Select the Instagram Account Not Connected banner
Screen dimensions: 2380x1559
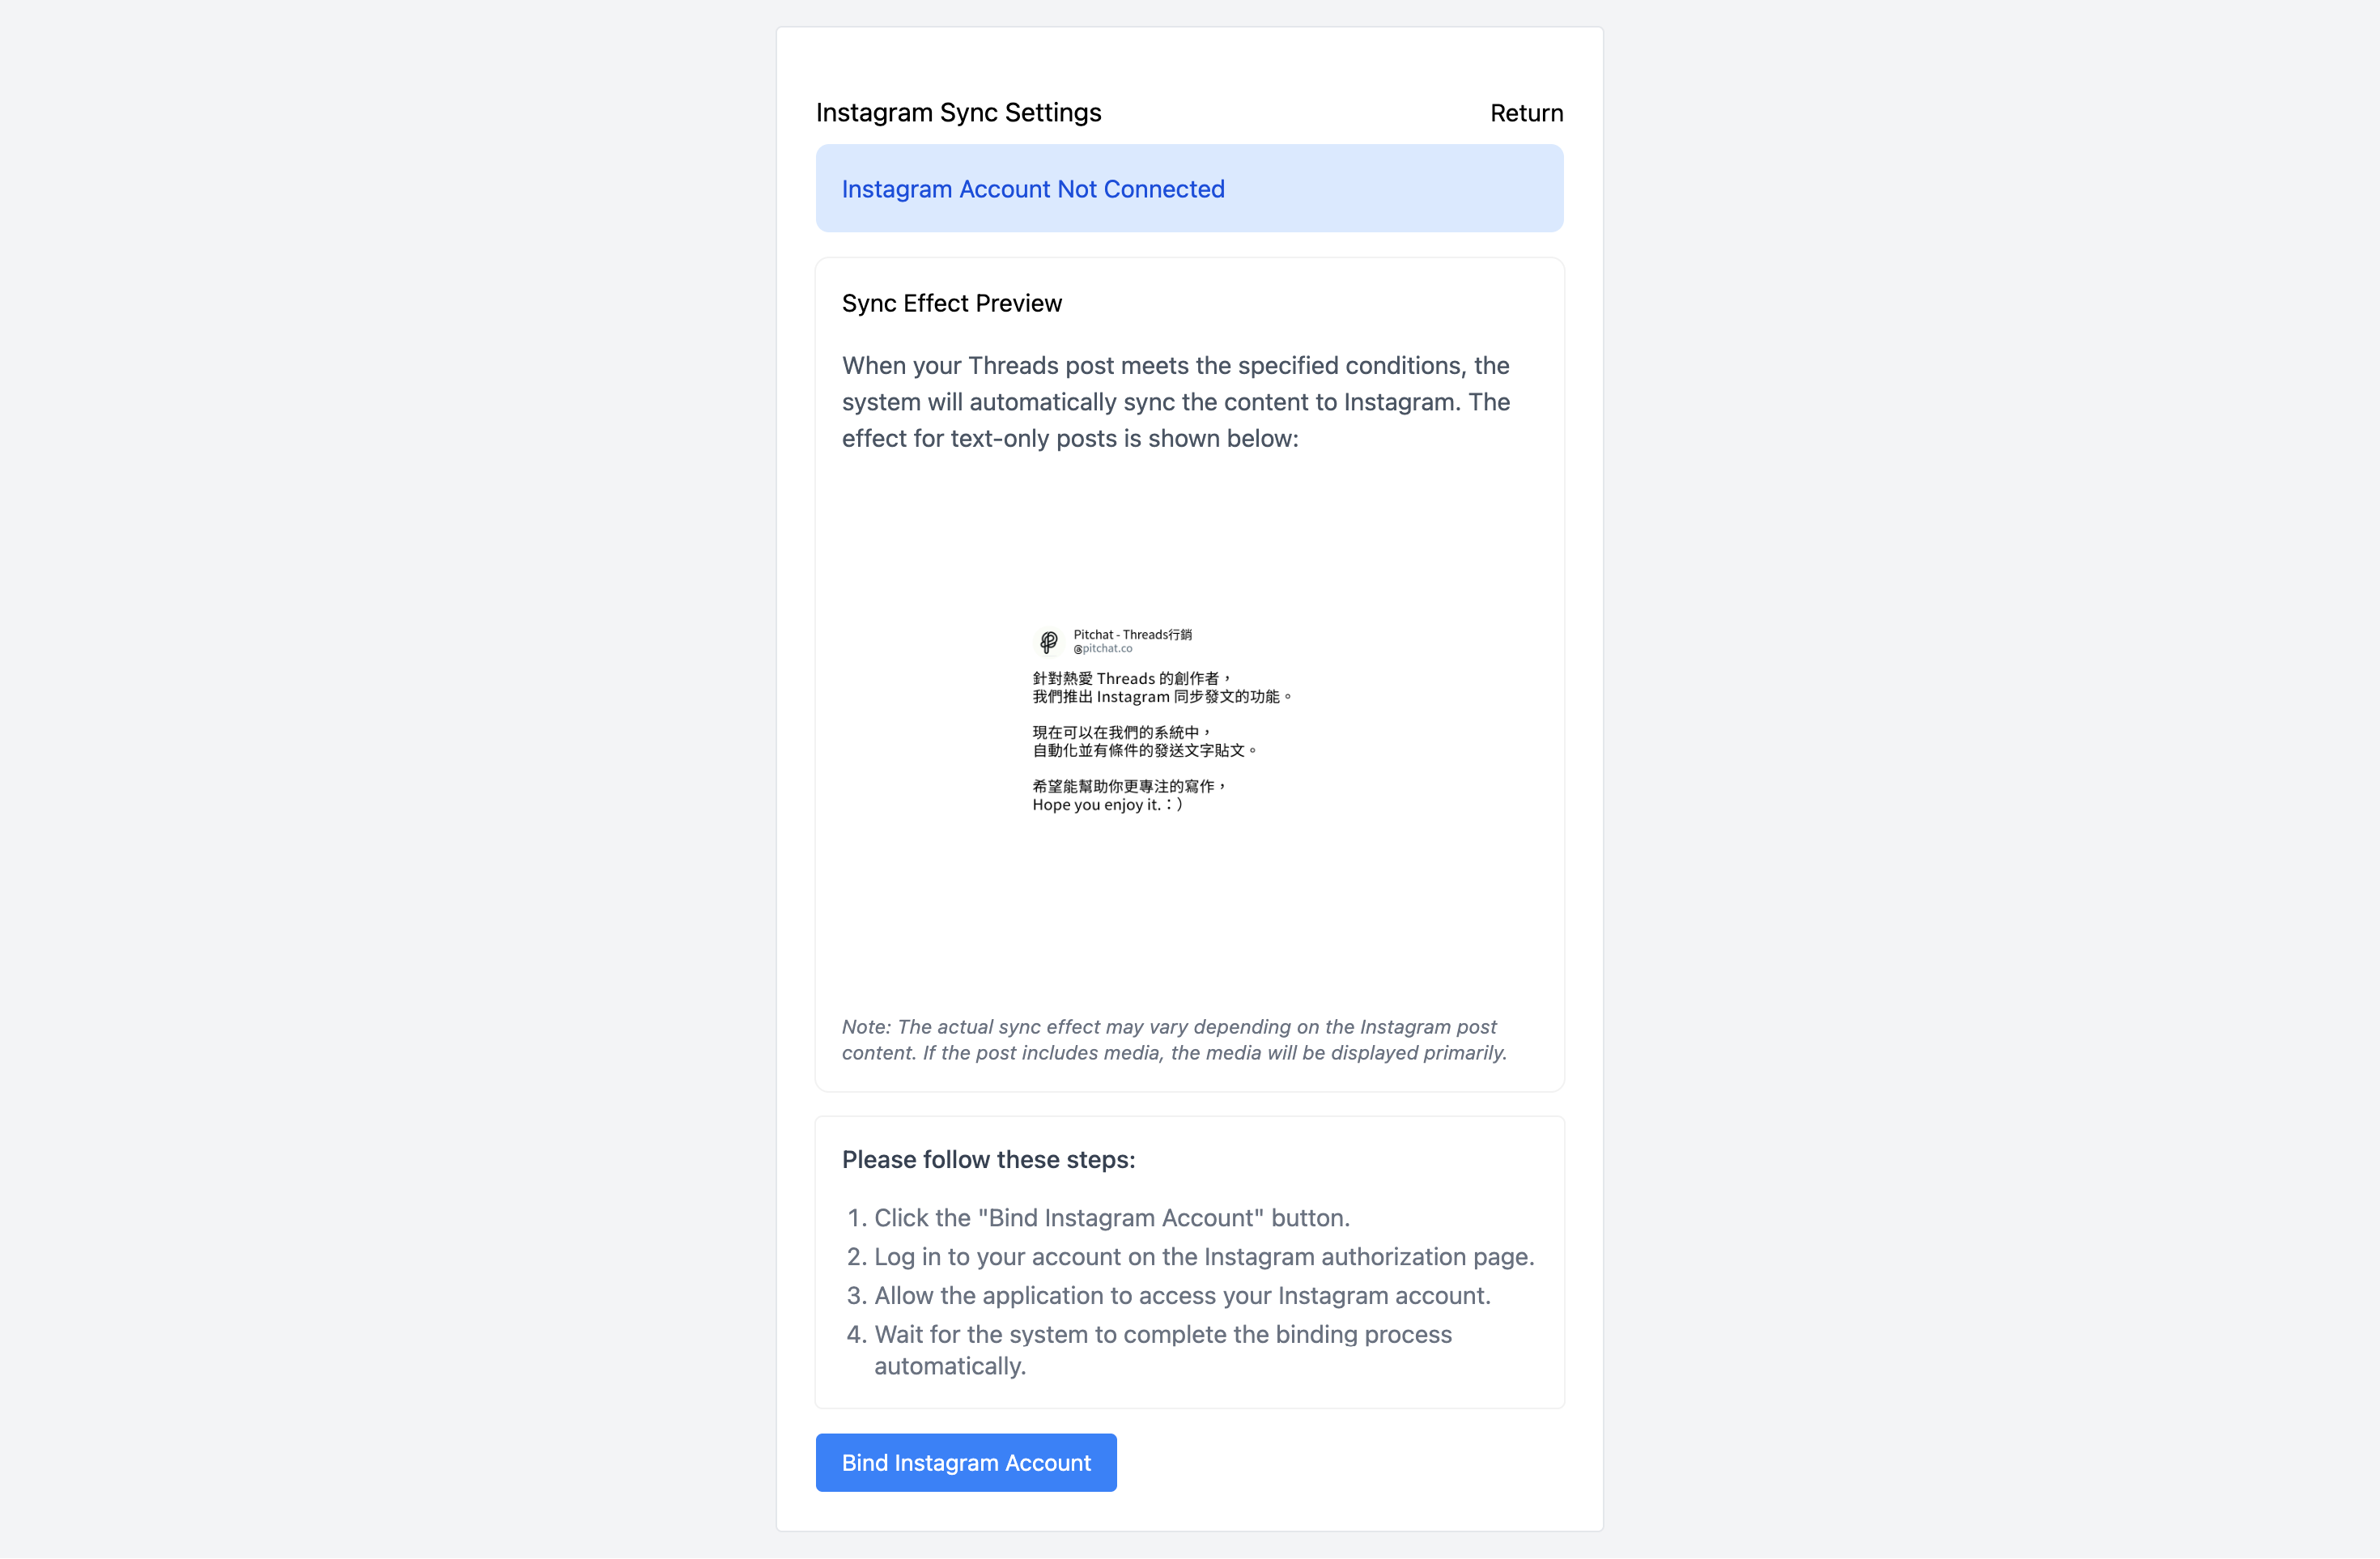tap(1189, 188)
